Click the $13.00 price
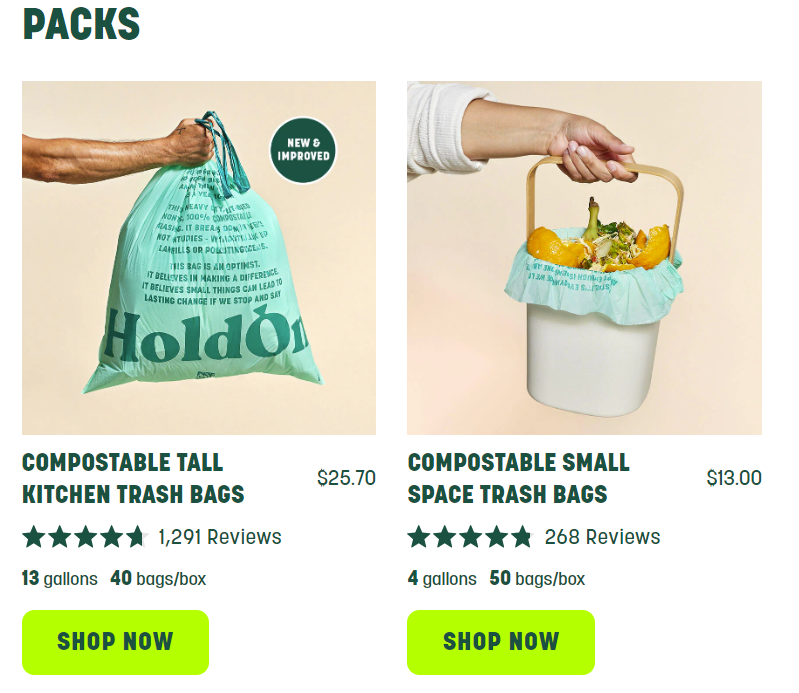Viewport: 799px width, 693px height. [734, 478]
